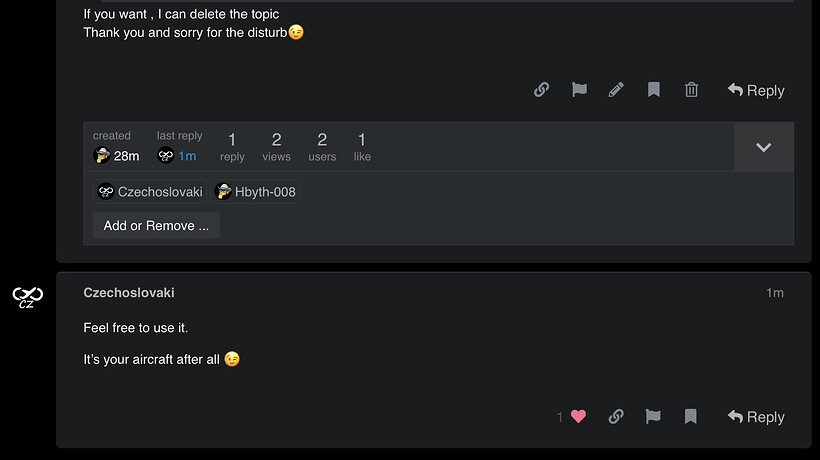Bookmark Czechoslovaki's reply
This screenshot has width=820, height=460.
691,417
